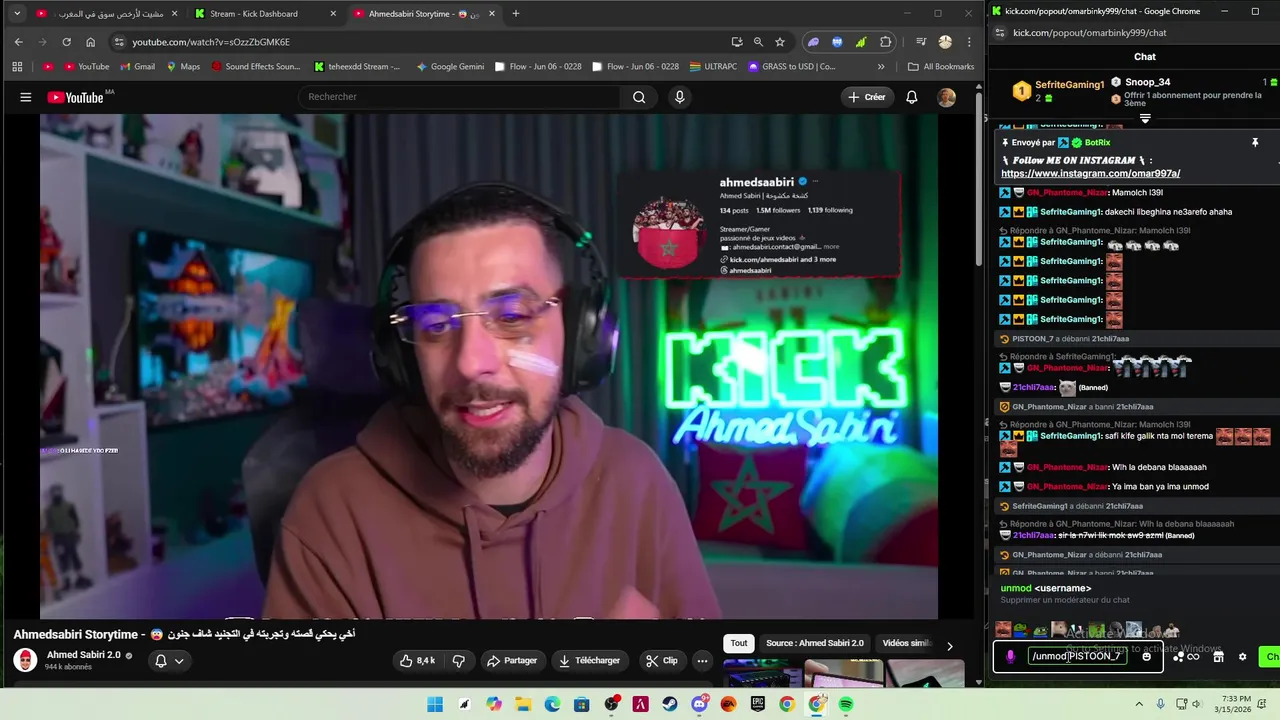Open the Instagram omar997a link in chat
1280x720 pixels.
click(x=1090, y=174)
